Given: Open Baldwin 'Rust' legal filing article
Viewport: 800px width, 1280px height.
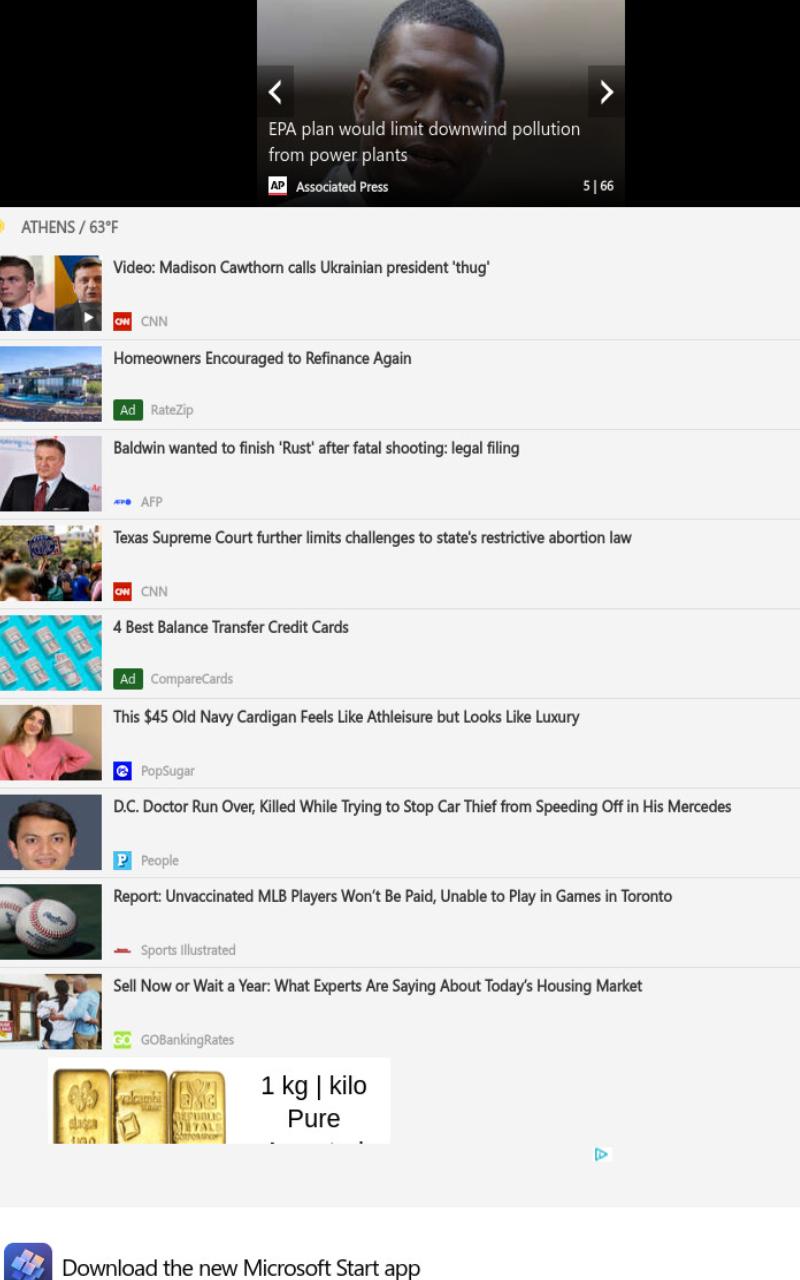Looking at the screenshot, I should [316, 448].
